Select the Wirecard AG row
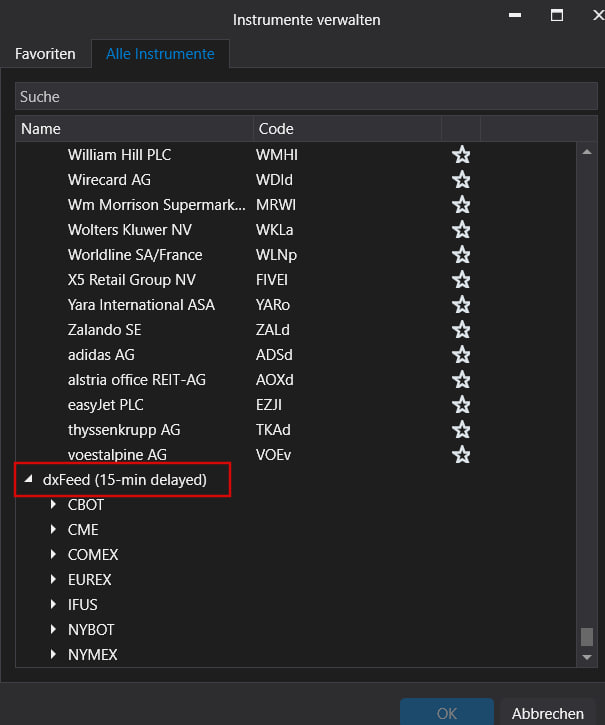605x725 pixels. pos(296,180)
